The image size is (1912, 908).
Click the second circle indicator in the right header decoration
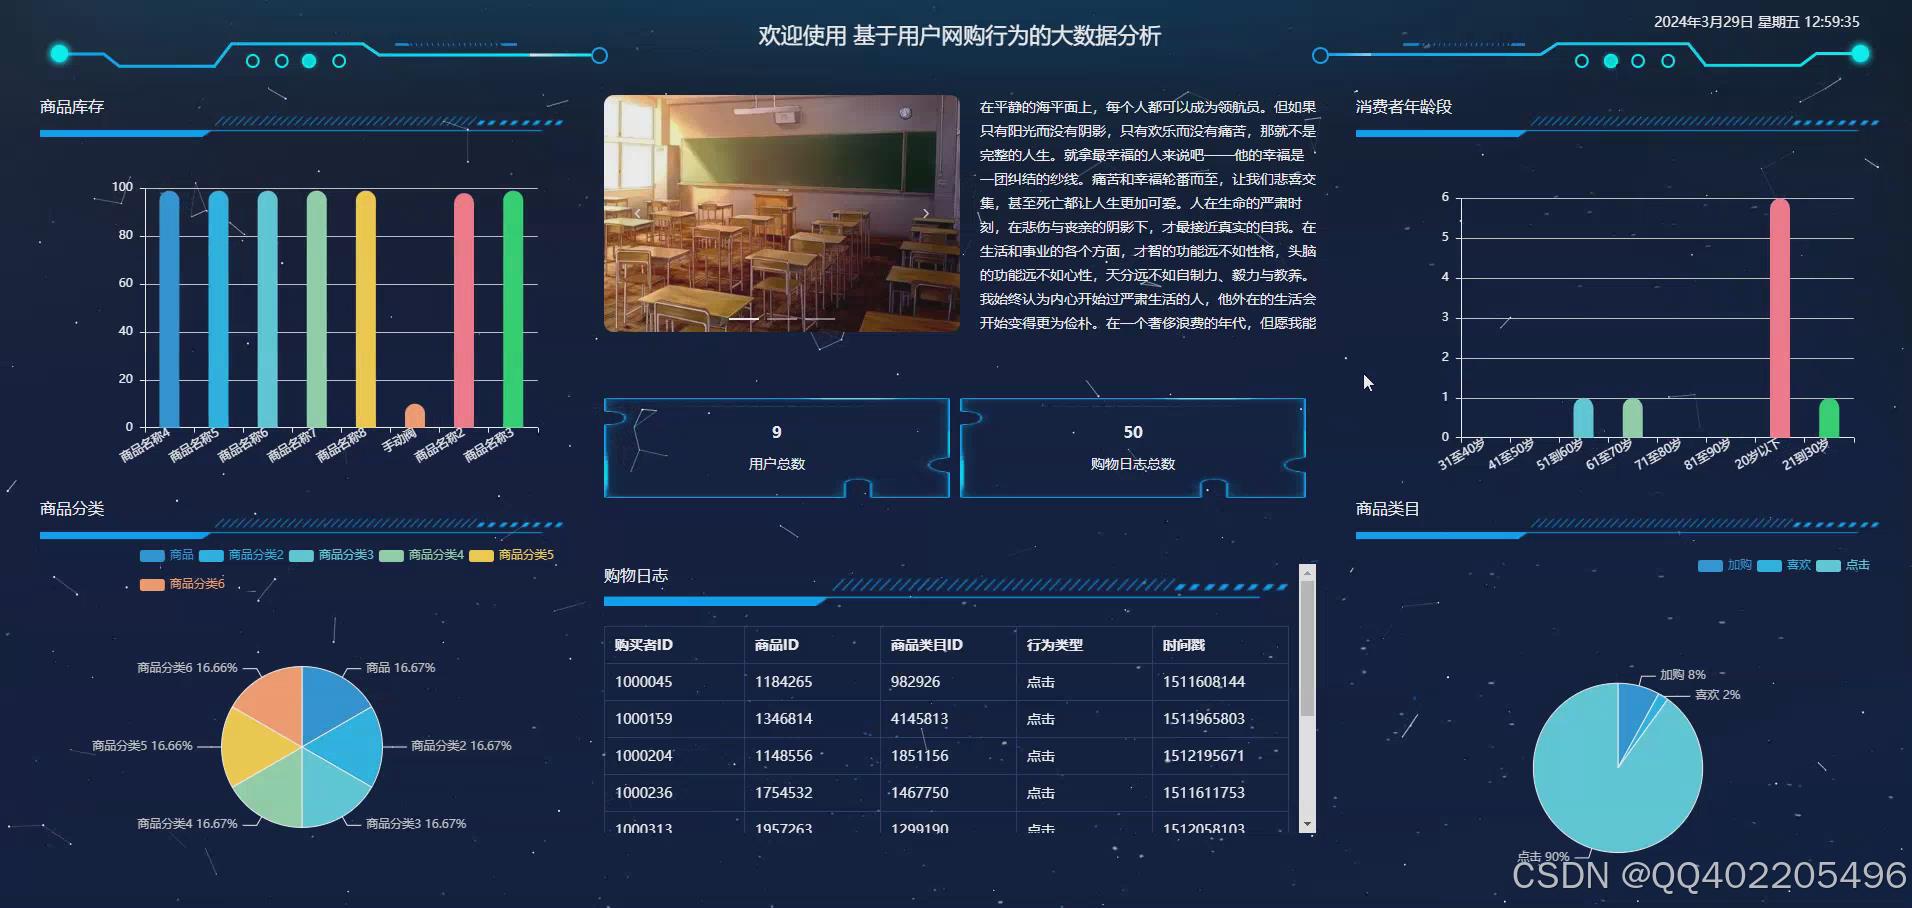(1611, 61)
